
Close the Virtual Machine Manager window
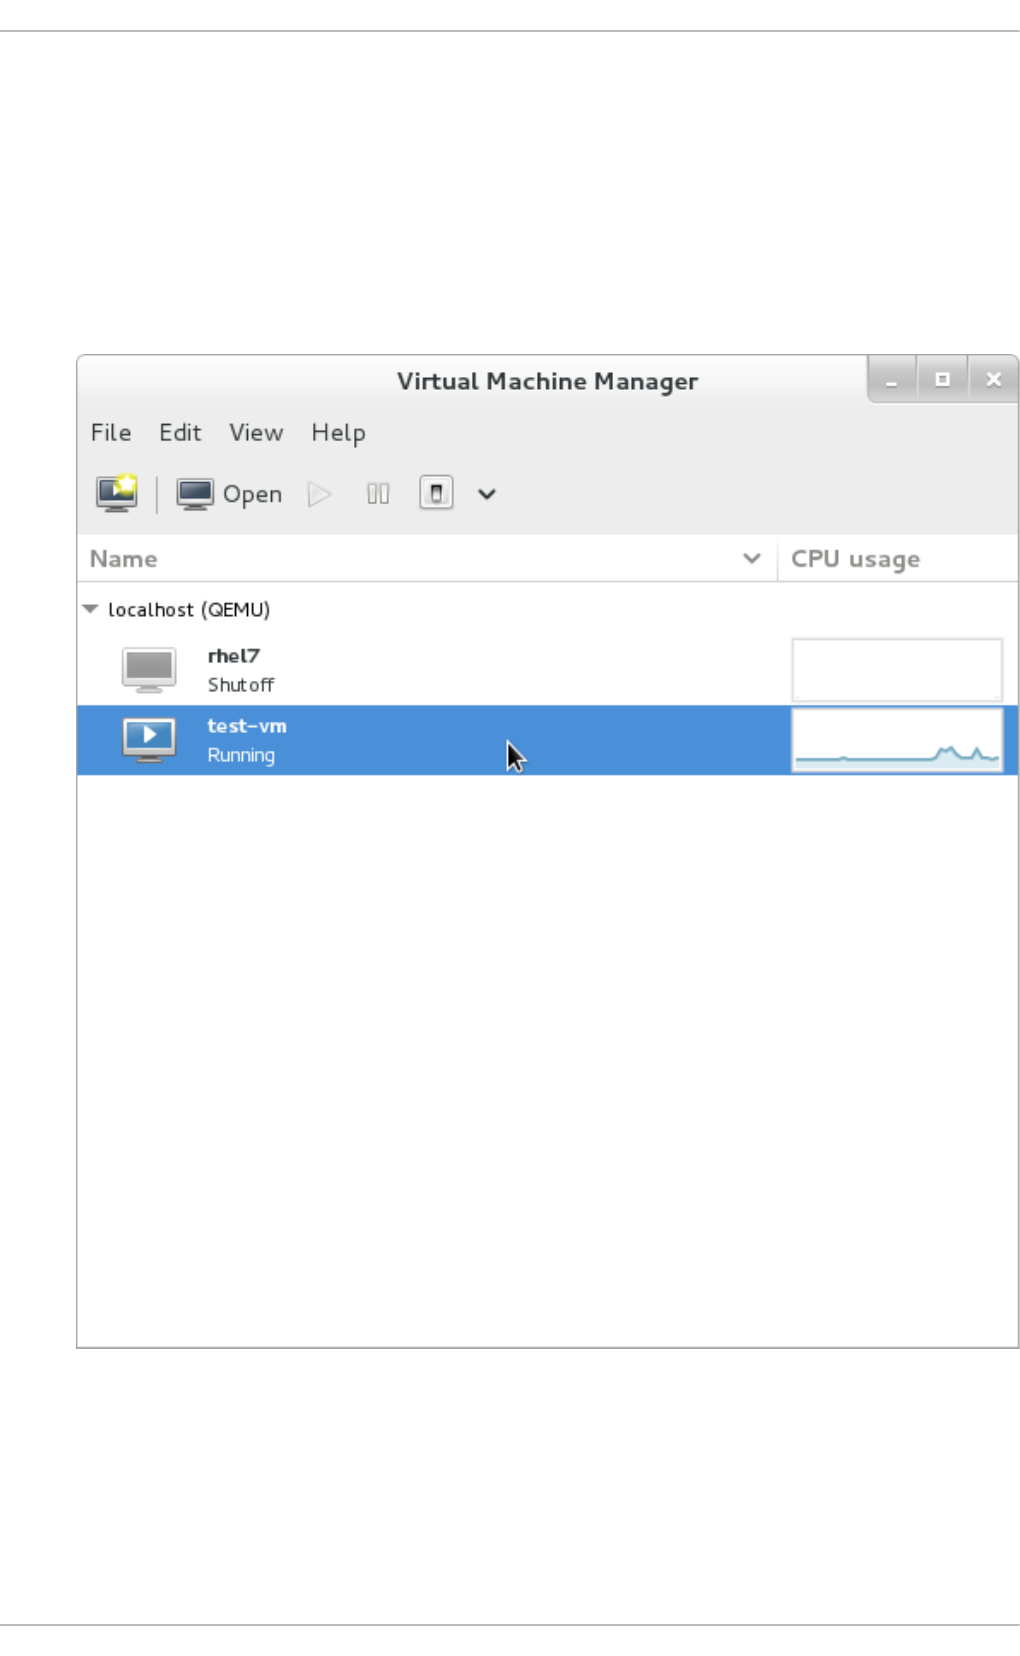pyautogui.click(x=993, y=380)
